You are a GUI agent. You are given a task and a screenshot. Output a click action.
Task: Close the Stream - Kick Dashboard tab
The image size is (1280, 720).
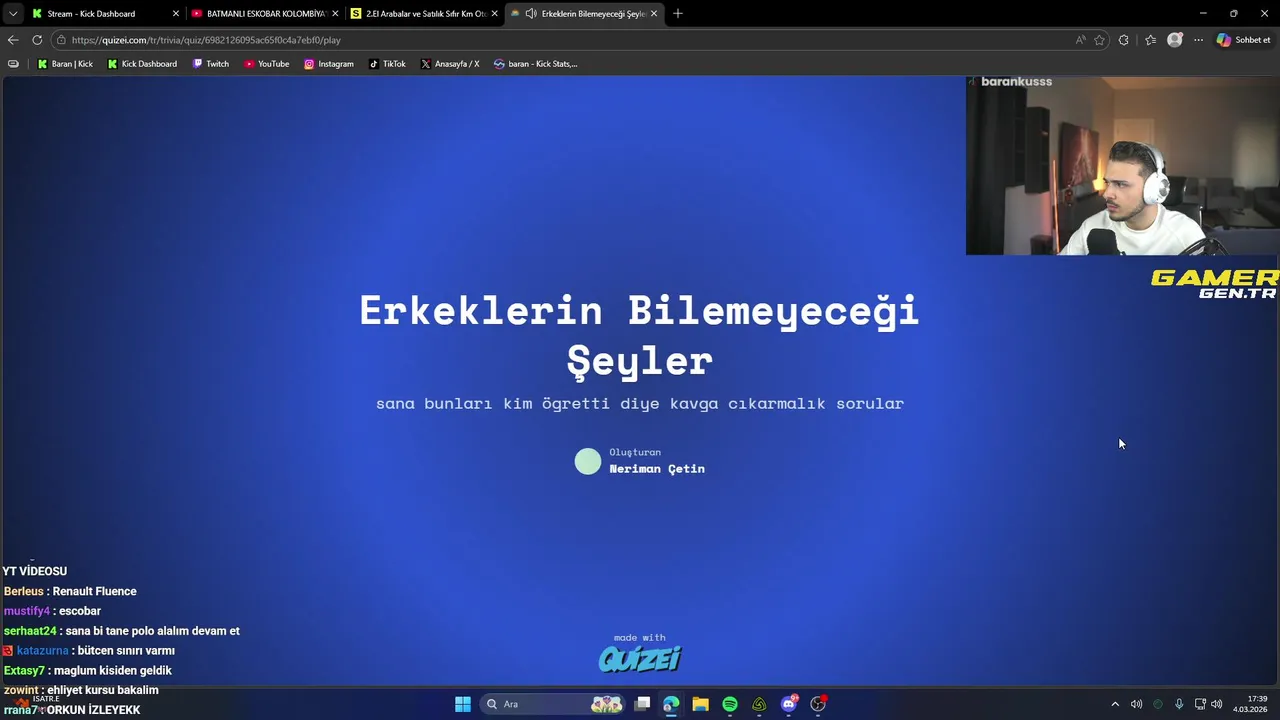click(x=176, y=13)
